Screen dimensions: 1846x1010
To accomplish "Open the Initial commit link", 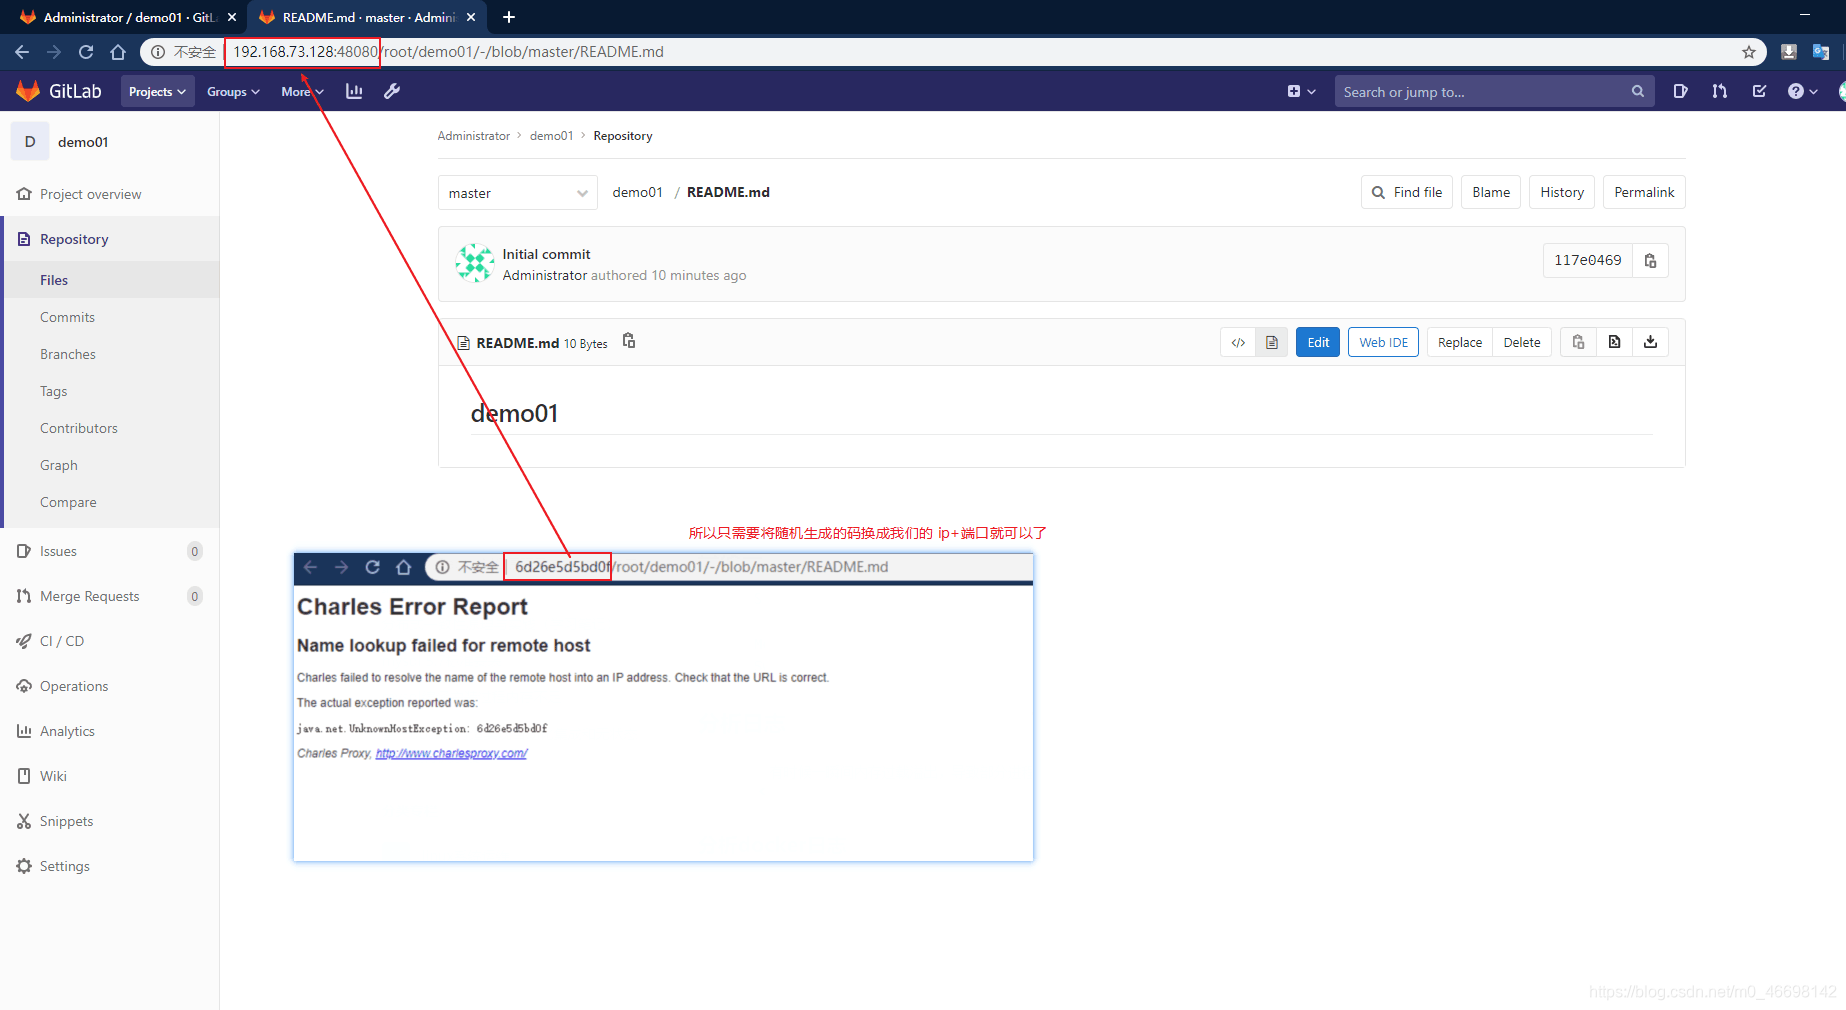I will (x=546, y=254).
